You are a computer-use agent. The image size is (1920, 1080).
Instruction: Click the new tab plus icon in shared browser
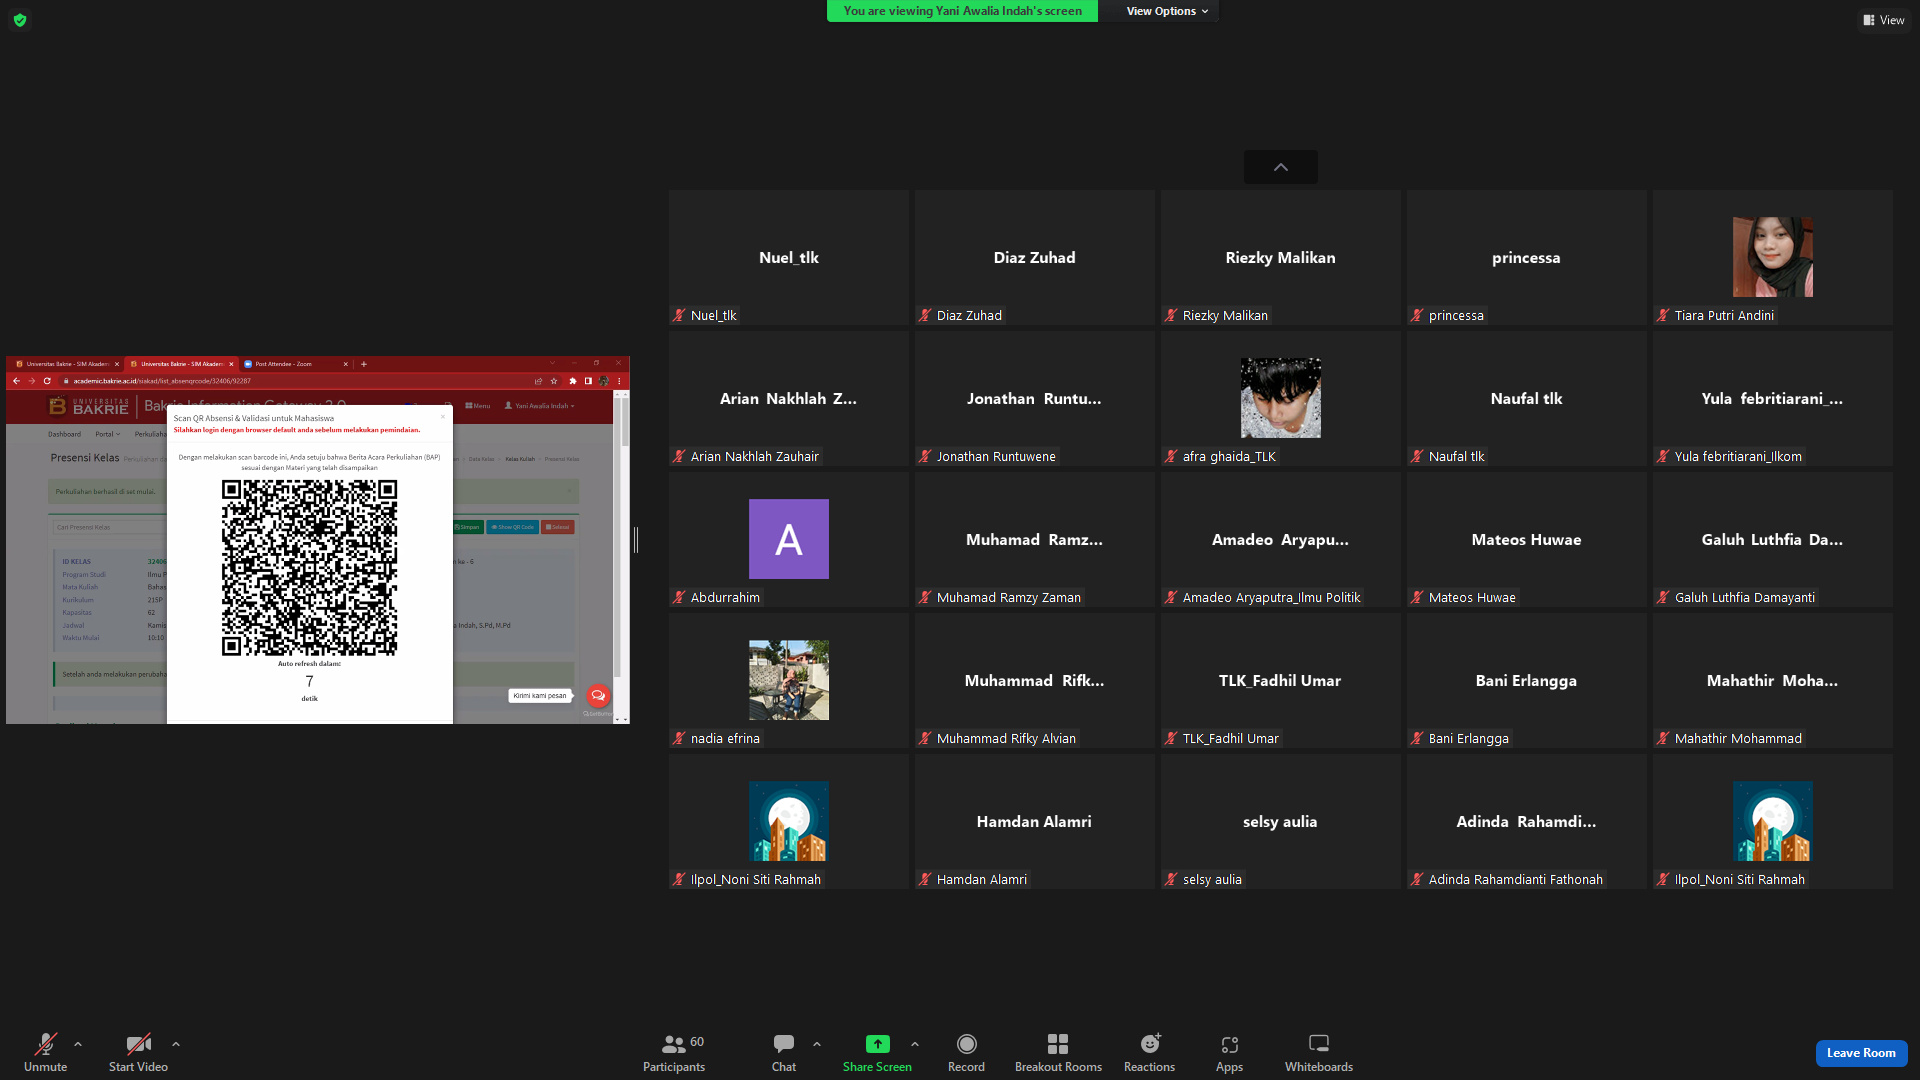[364, 364]
